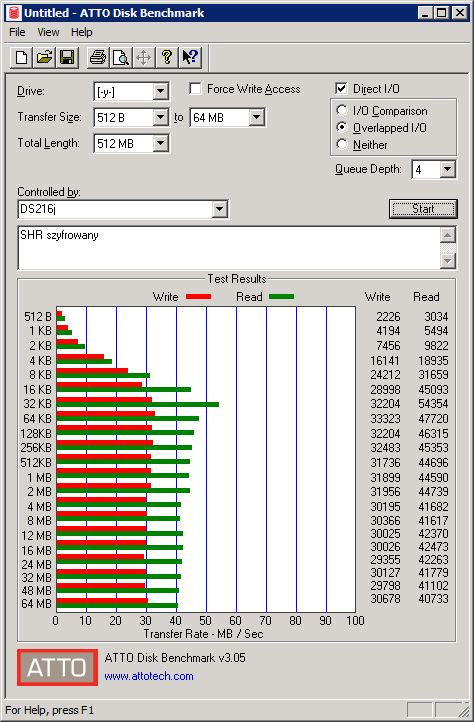
Task: Click the Start benchmark button
Action: (x=423, y=209)
